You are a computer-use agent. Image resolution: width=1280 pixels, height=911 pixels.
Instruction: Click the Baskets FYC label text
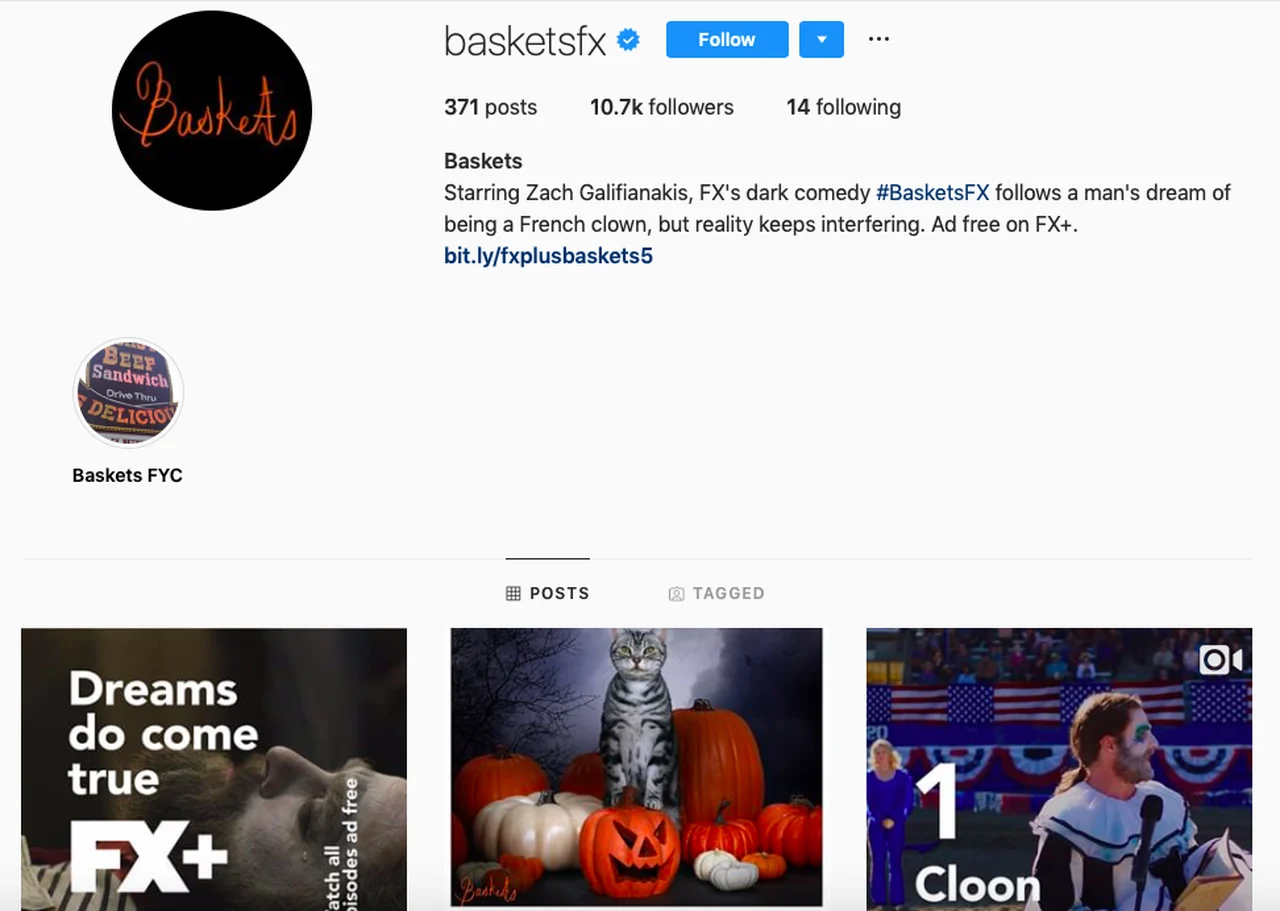tap(128, 476)
